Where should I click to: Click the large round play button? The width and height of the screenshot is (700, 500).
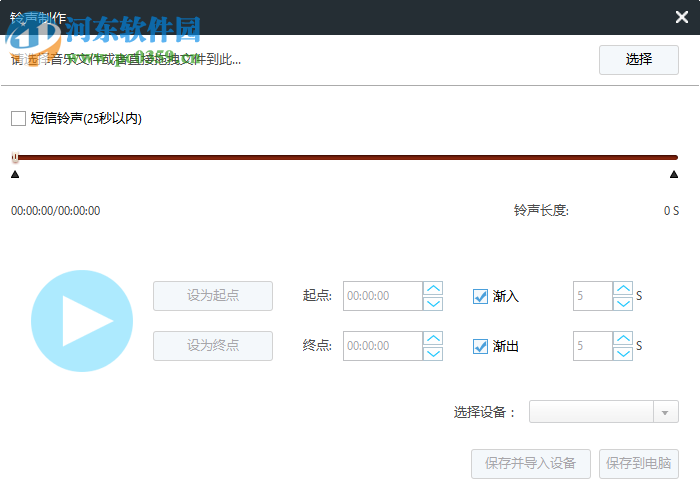click(x=82, y=321)
